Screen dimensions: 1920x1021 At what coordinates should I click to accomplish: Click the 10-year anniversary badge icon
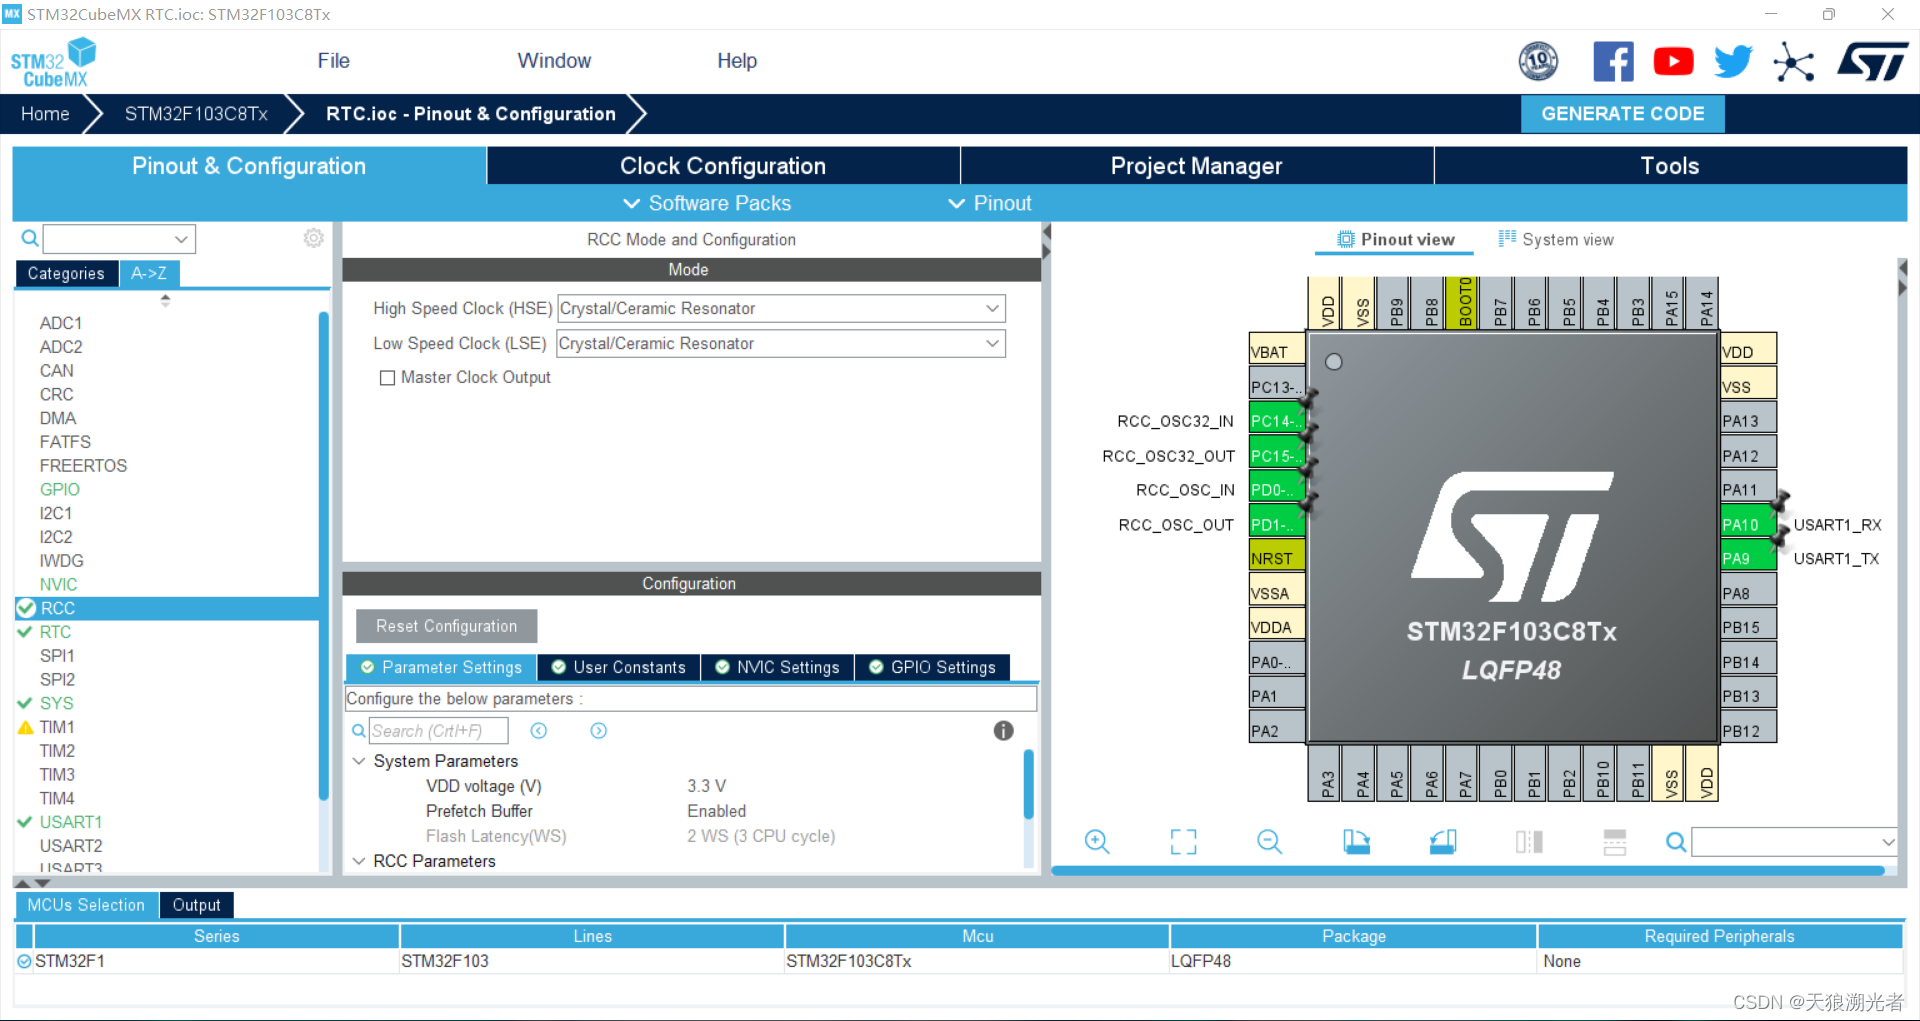pyautogui.click(x=1538, y=62)
